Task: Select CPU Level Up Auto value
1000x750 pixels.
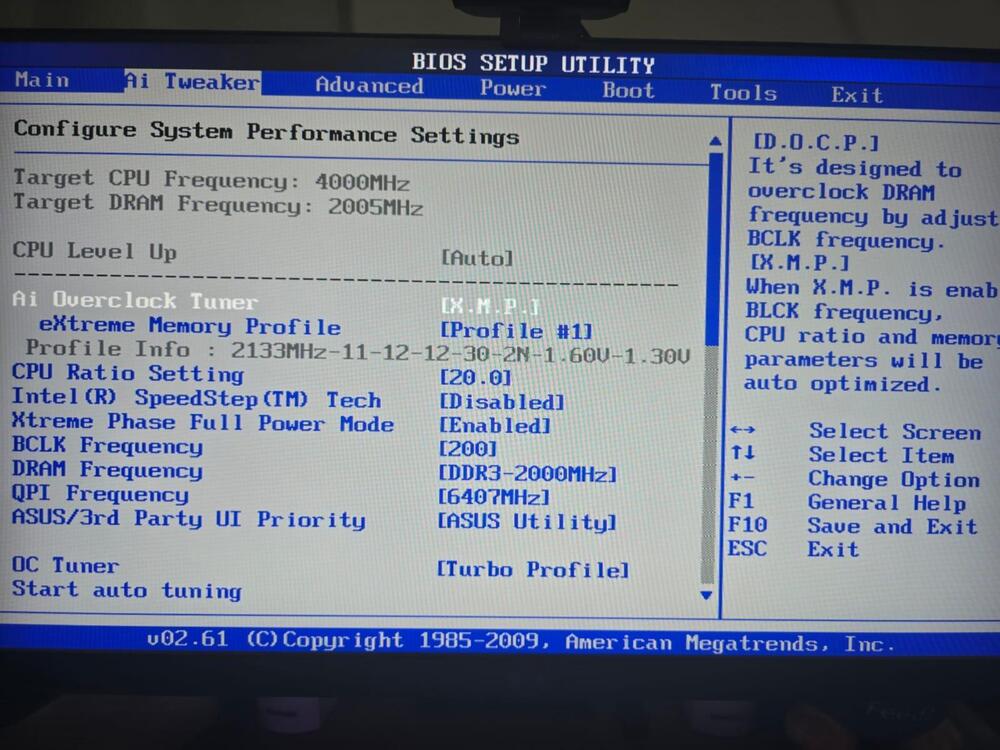Action: coord(477,258)
